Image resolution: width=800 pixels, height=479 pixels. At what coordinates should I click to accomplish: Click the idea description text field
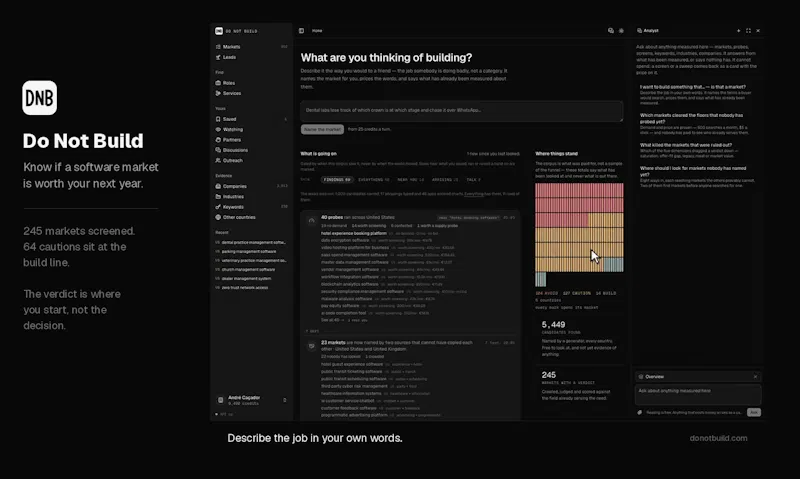click(461, 111)
